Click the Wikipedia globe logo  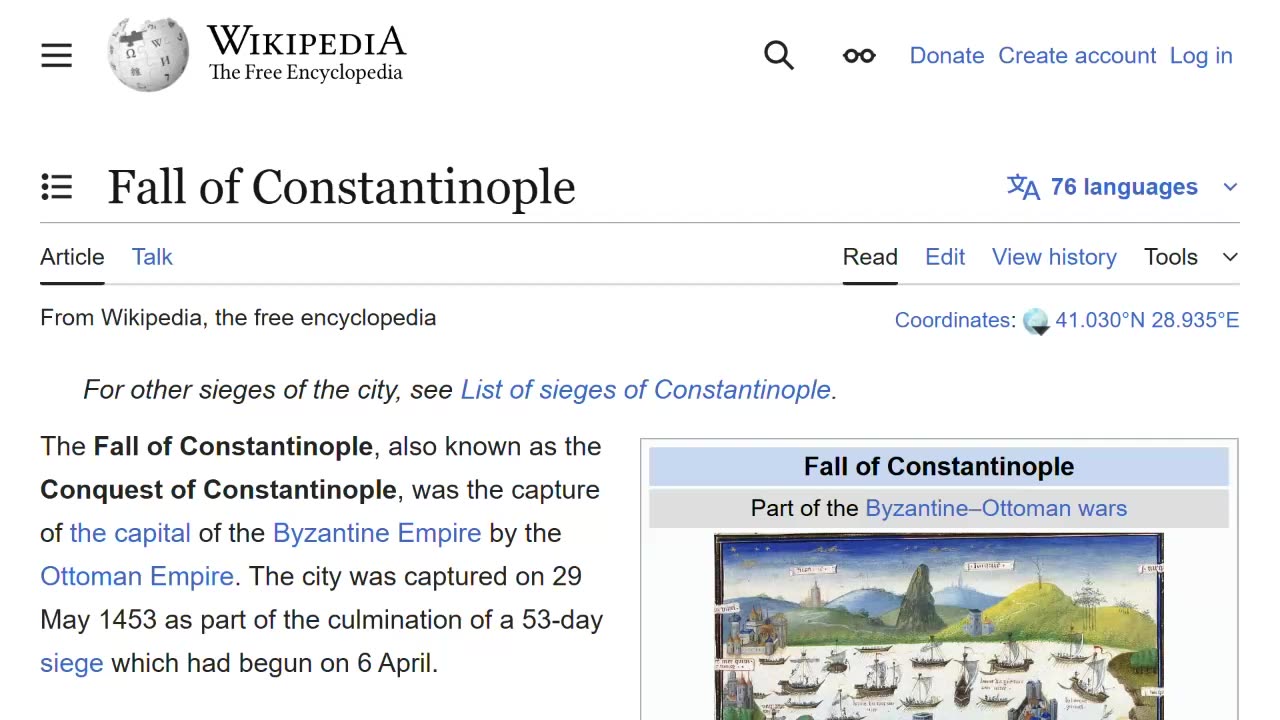click(x=148, y=55)
